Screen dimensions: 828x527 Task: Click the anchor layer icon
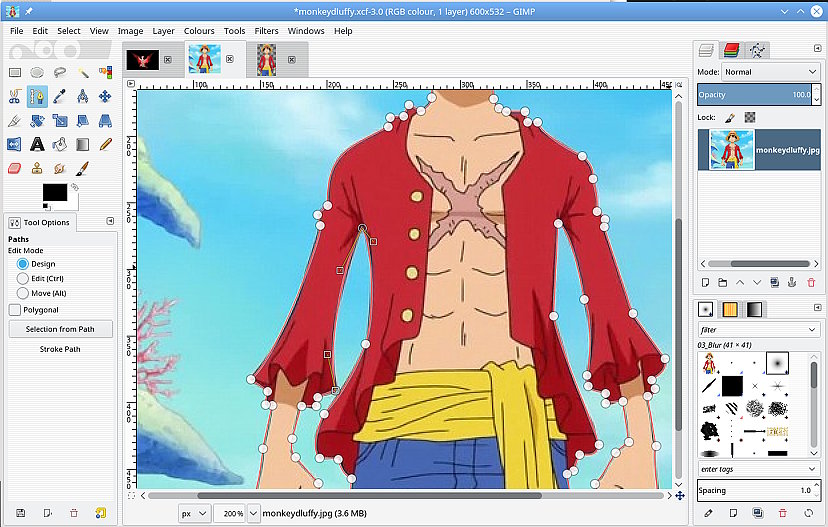(x=792, y=283)
